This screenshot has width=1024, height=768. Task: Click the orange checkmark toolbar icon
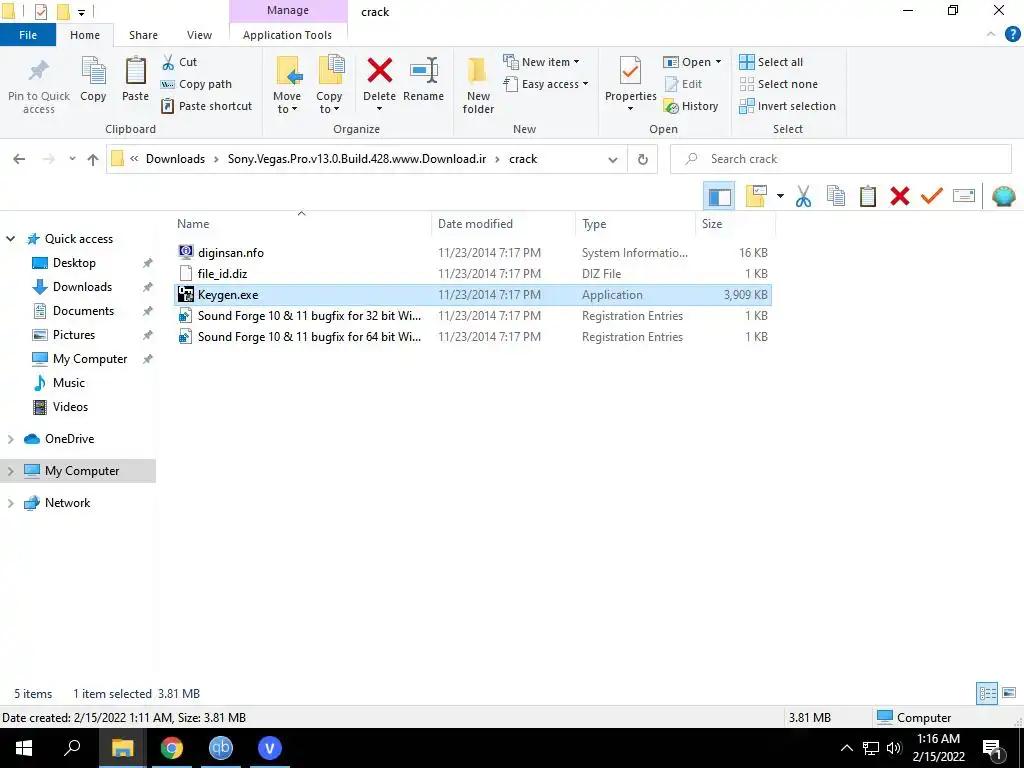[x=931, y=195]
